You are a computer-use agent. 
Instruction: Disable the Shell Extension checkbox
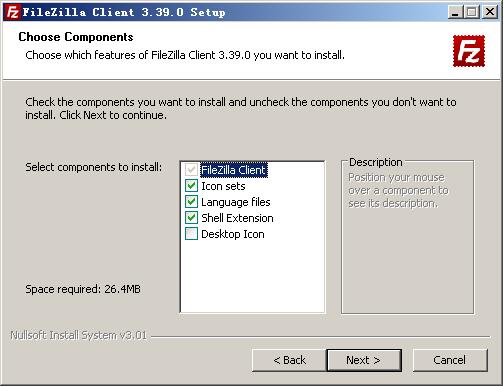click(x=191, y=218)
